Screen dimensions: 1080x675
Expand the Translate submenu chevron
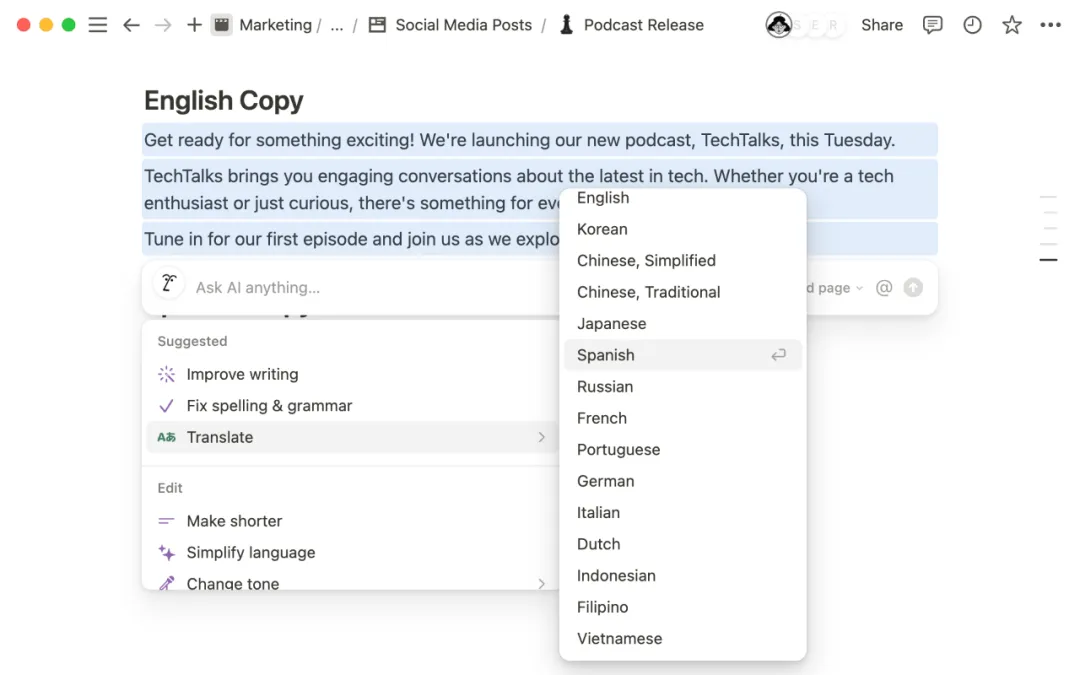[541, 437]
